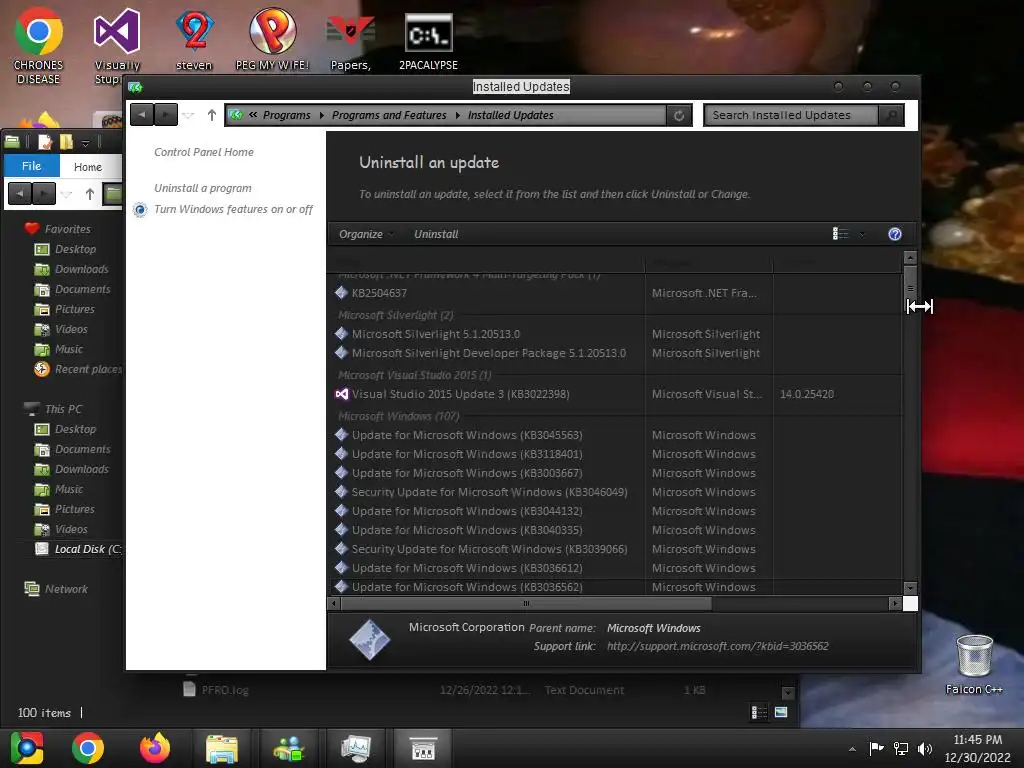Click the Uninstall toolbar button
This screenshot has width=1024, height=768.
pos(436,234)
